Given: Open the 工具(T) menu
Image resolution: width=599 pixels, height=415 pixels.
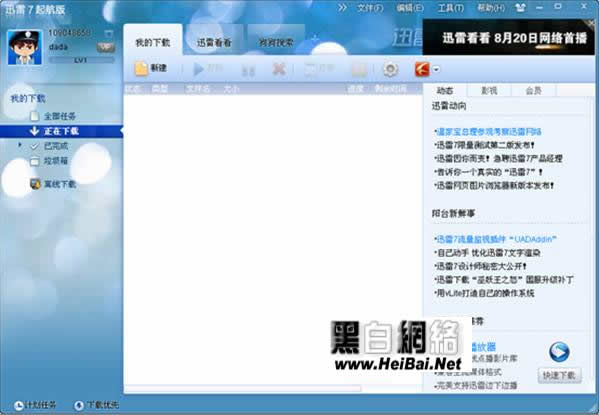Looking at the screenshot, I should coord(451,8).
